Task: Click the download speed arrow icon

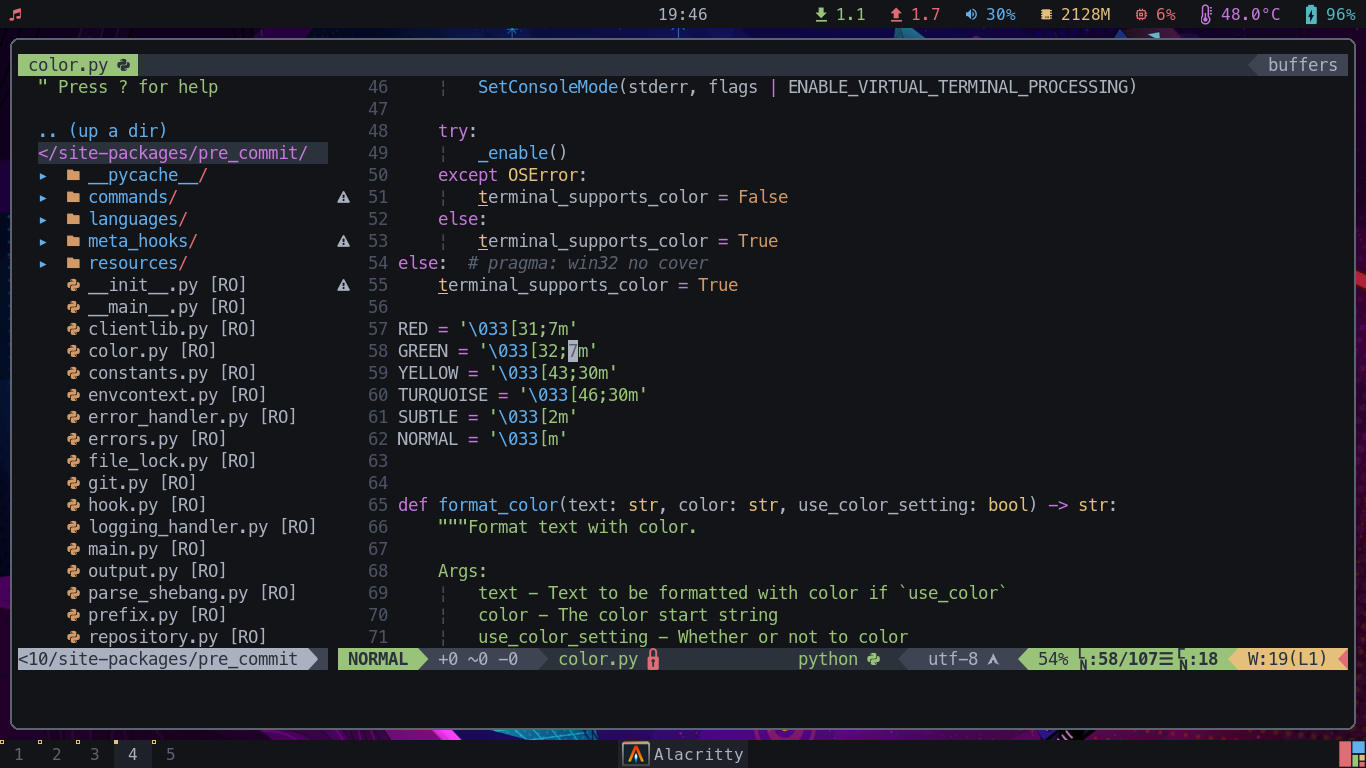Action: pyautogui.click(x=823, y=14)
